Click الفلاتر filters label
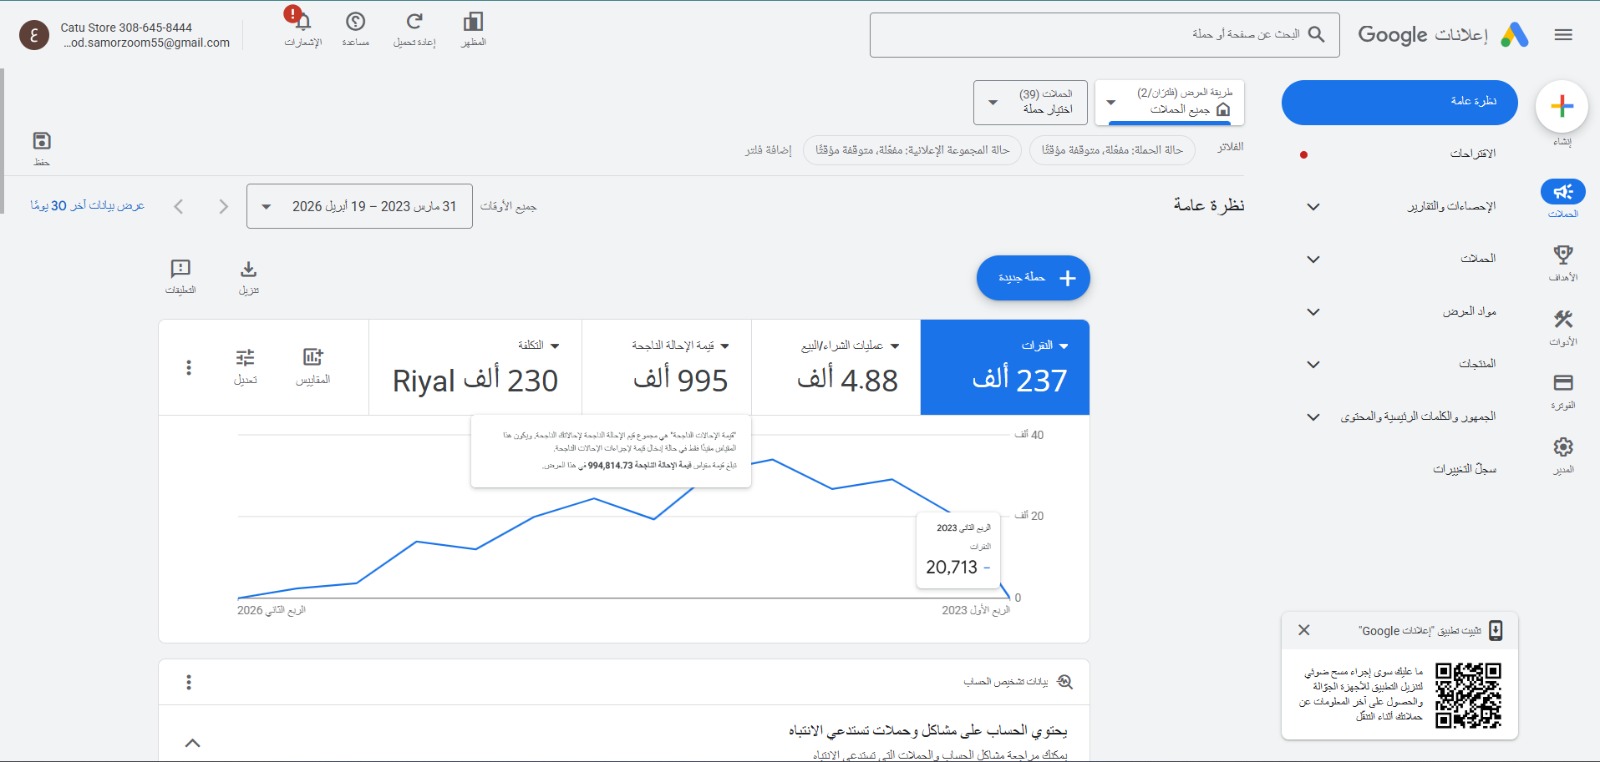1600x762 pixels. point(1230,147)
